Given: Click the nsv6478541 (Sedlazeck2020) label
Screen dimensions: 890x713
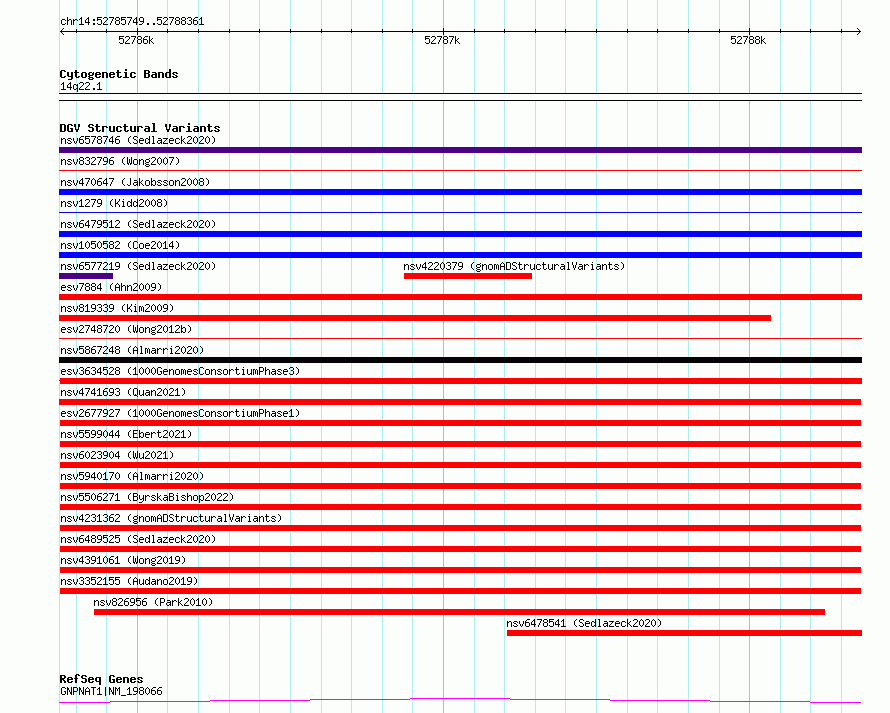Looking at the screenshot, I should point(584,623).
